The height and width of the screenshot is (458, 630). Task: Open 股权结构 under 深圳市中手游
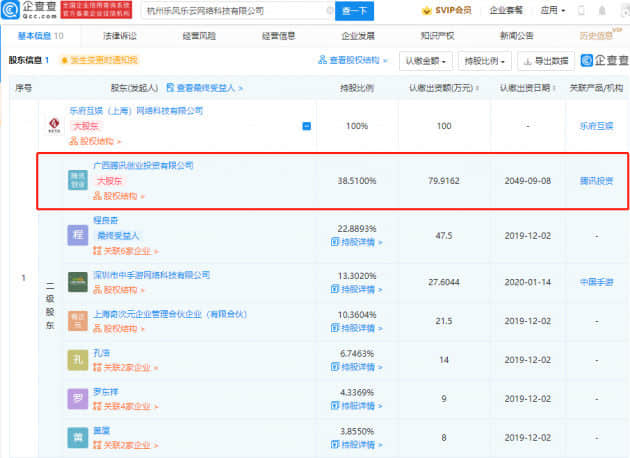coord(119,290)
